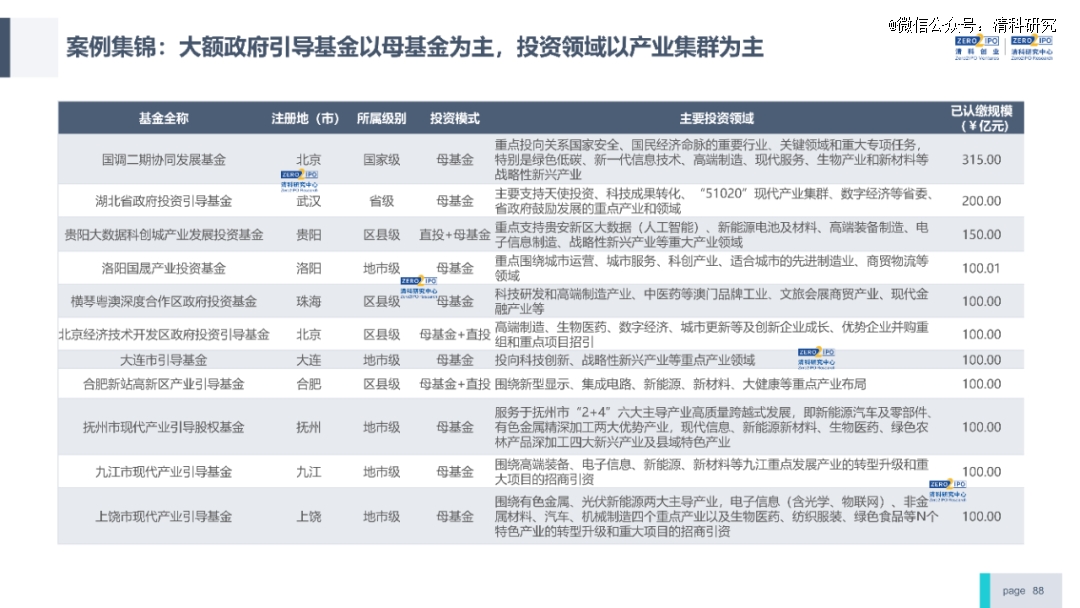Click 地市级 in the 洛阳 row
This screenshot has height=608, width=1080.
[382, 269]
